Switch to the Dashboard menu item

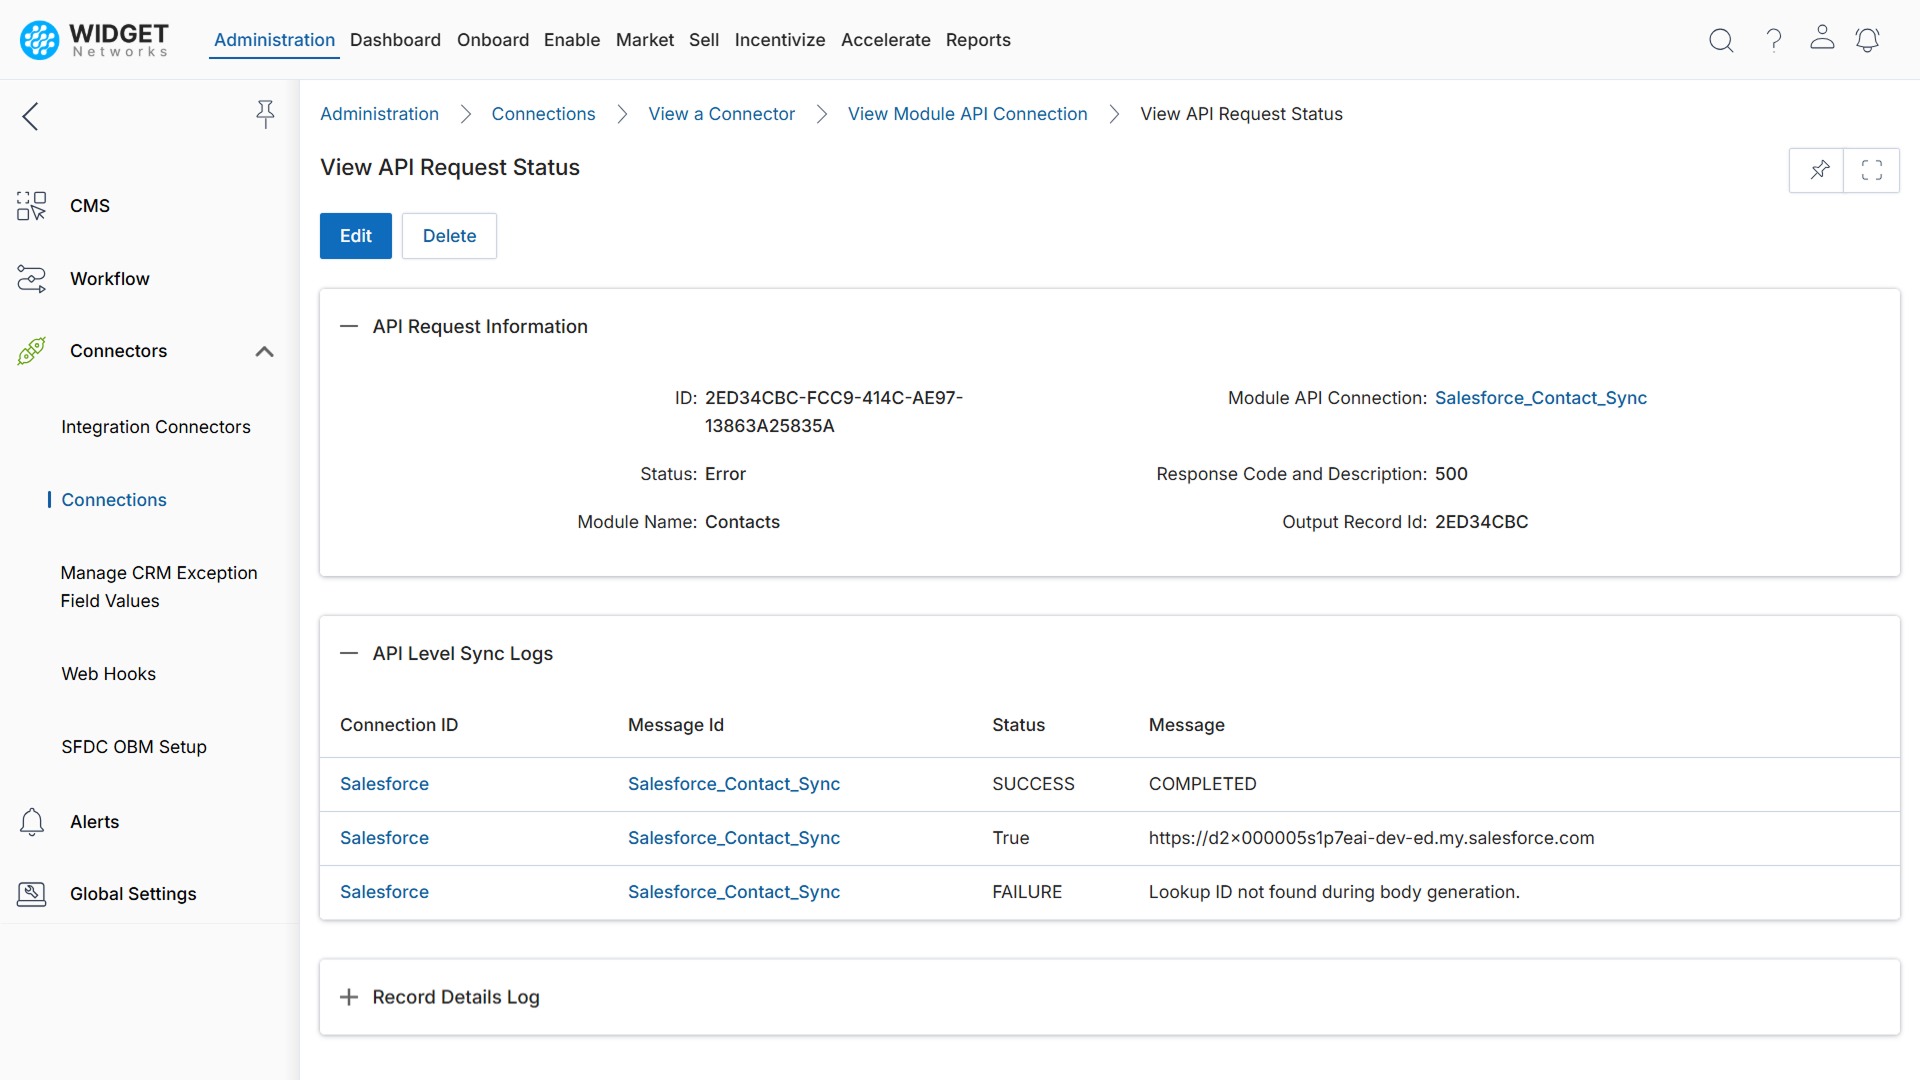pyautogui.click(x=395, y=40)
